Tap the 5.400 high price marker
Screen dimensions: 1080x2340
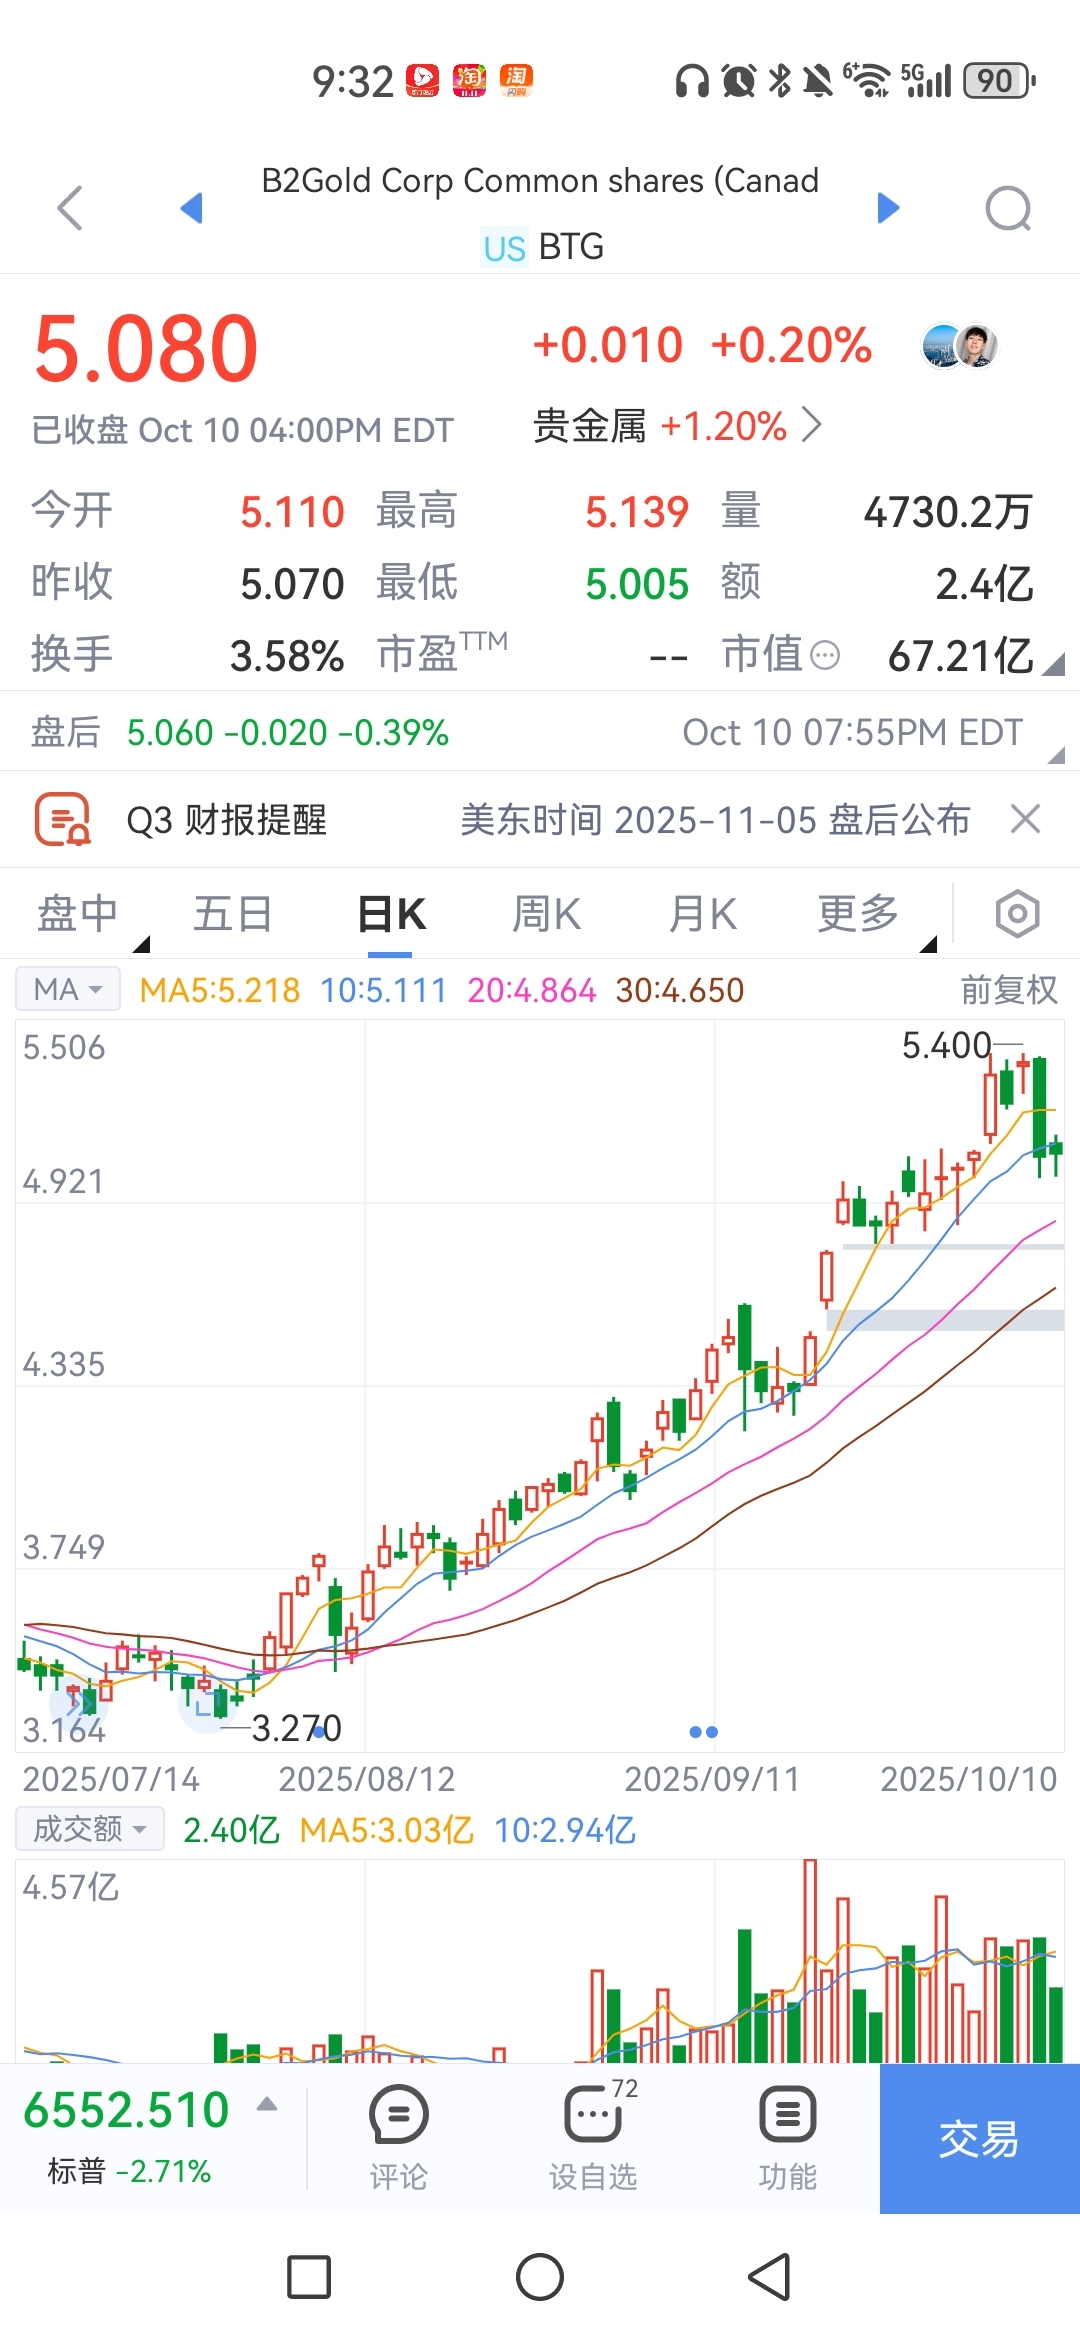pyautogui.click(x=946, y=1045)
